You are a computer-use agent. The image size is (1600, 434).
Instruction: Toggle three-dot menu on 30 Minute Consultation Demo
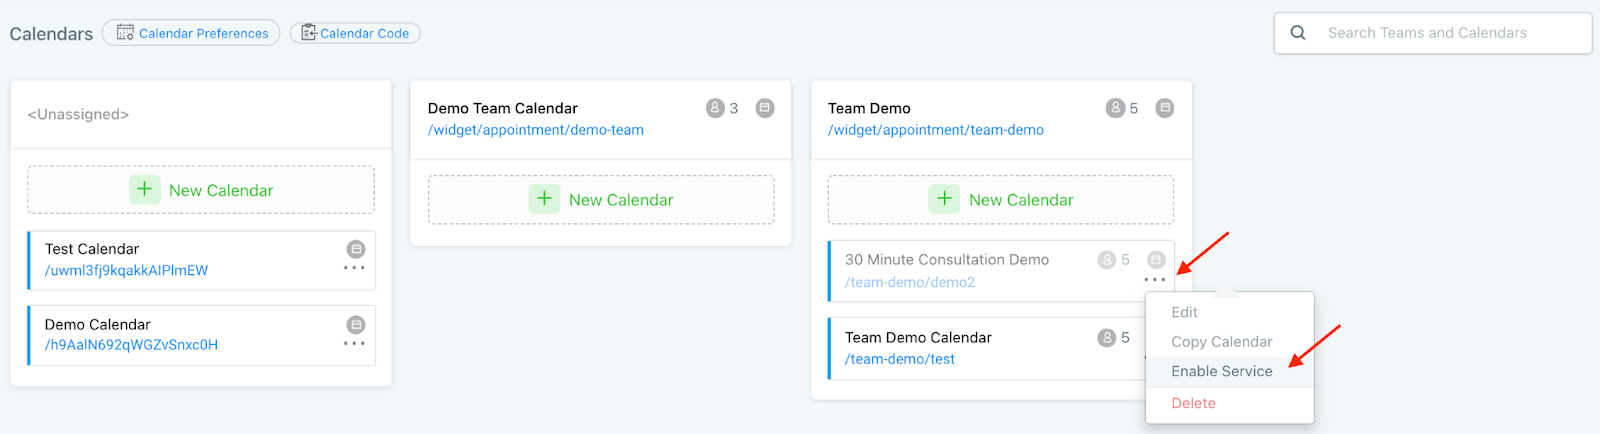pos(1155,280)
